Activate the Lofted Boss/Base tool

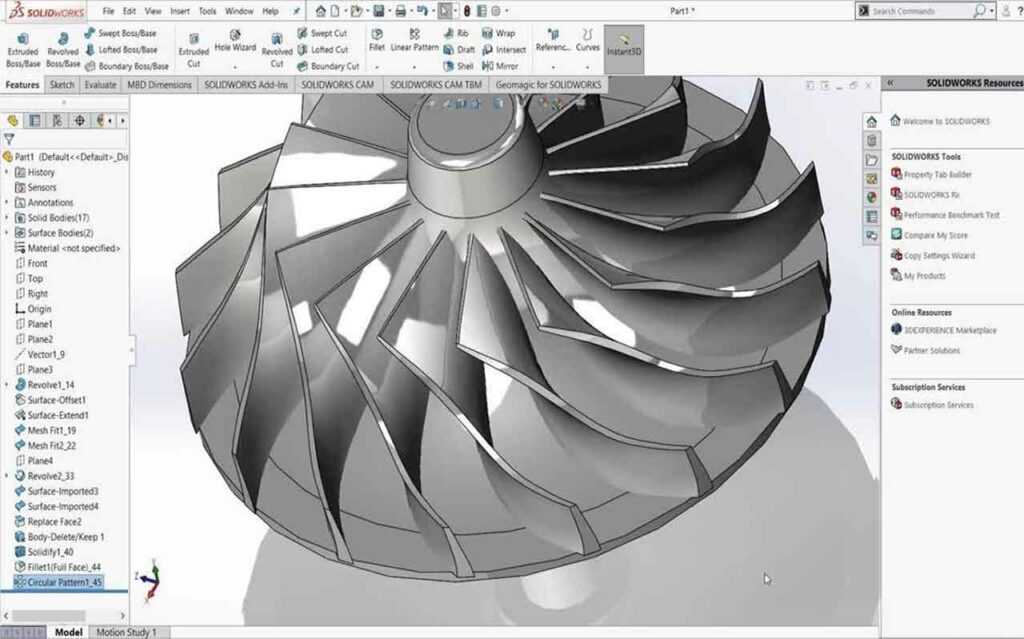(121, 50)
